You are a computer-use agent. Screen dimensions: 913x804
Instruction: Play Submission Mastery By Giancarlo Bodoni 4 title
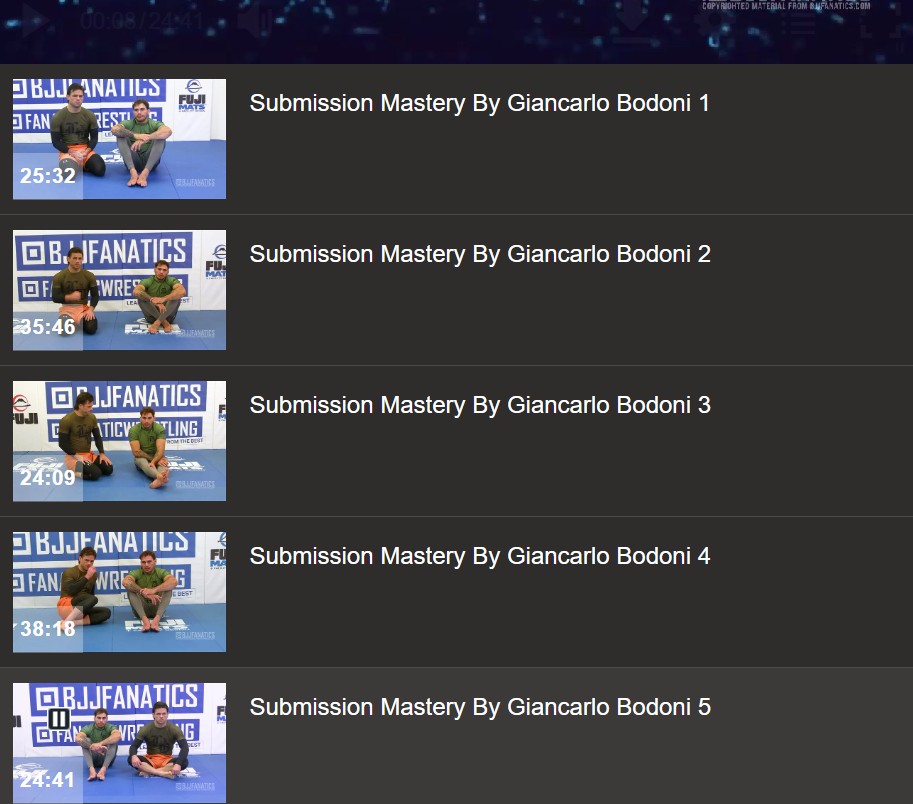click(x=480, y=556)
